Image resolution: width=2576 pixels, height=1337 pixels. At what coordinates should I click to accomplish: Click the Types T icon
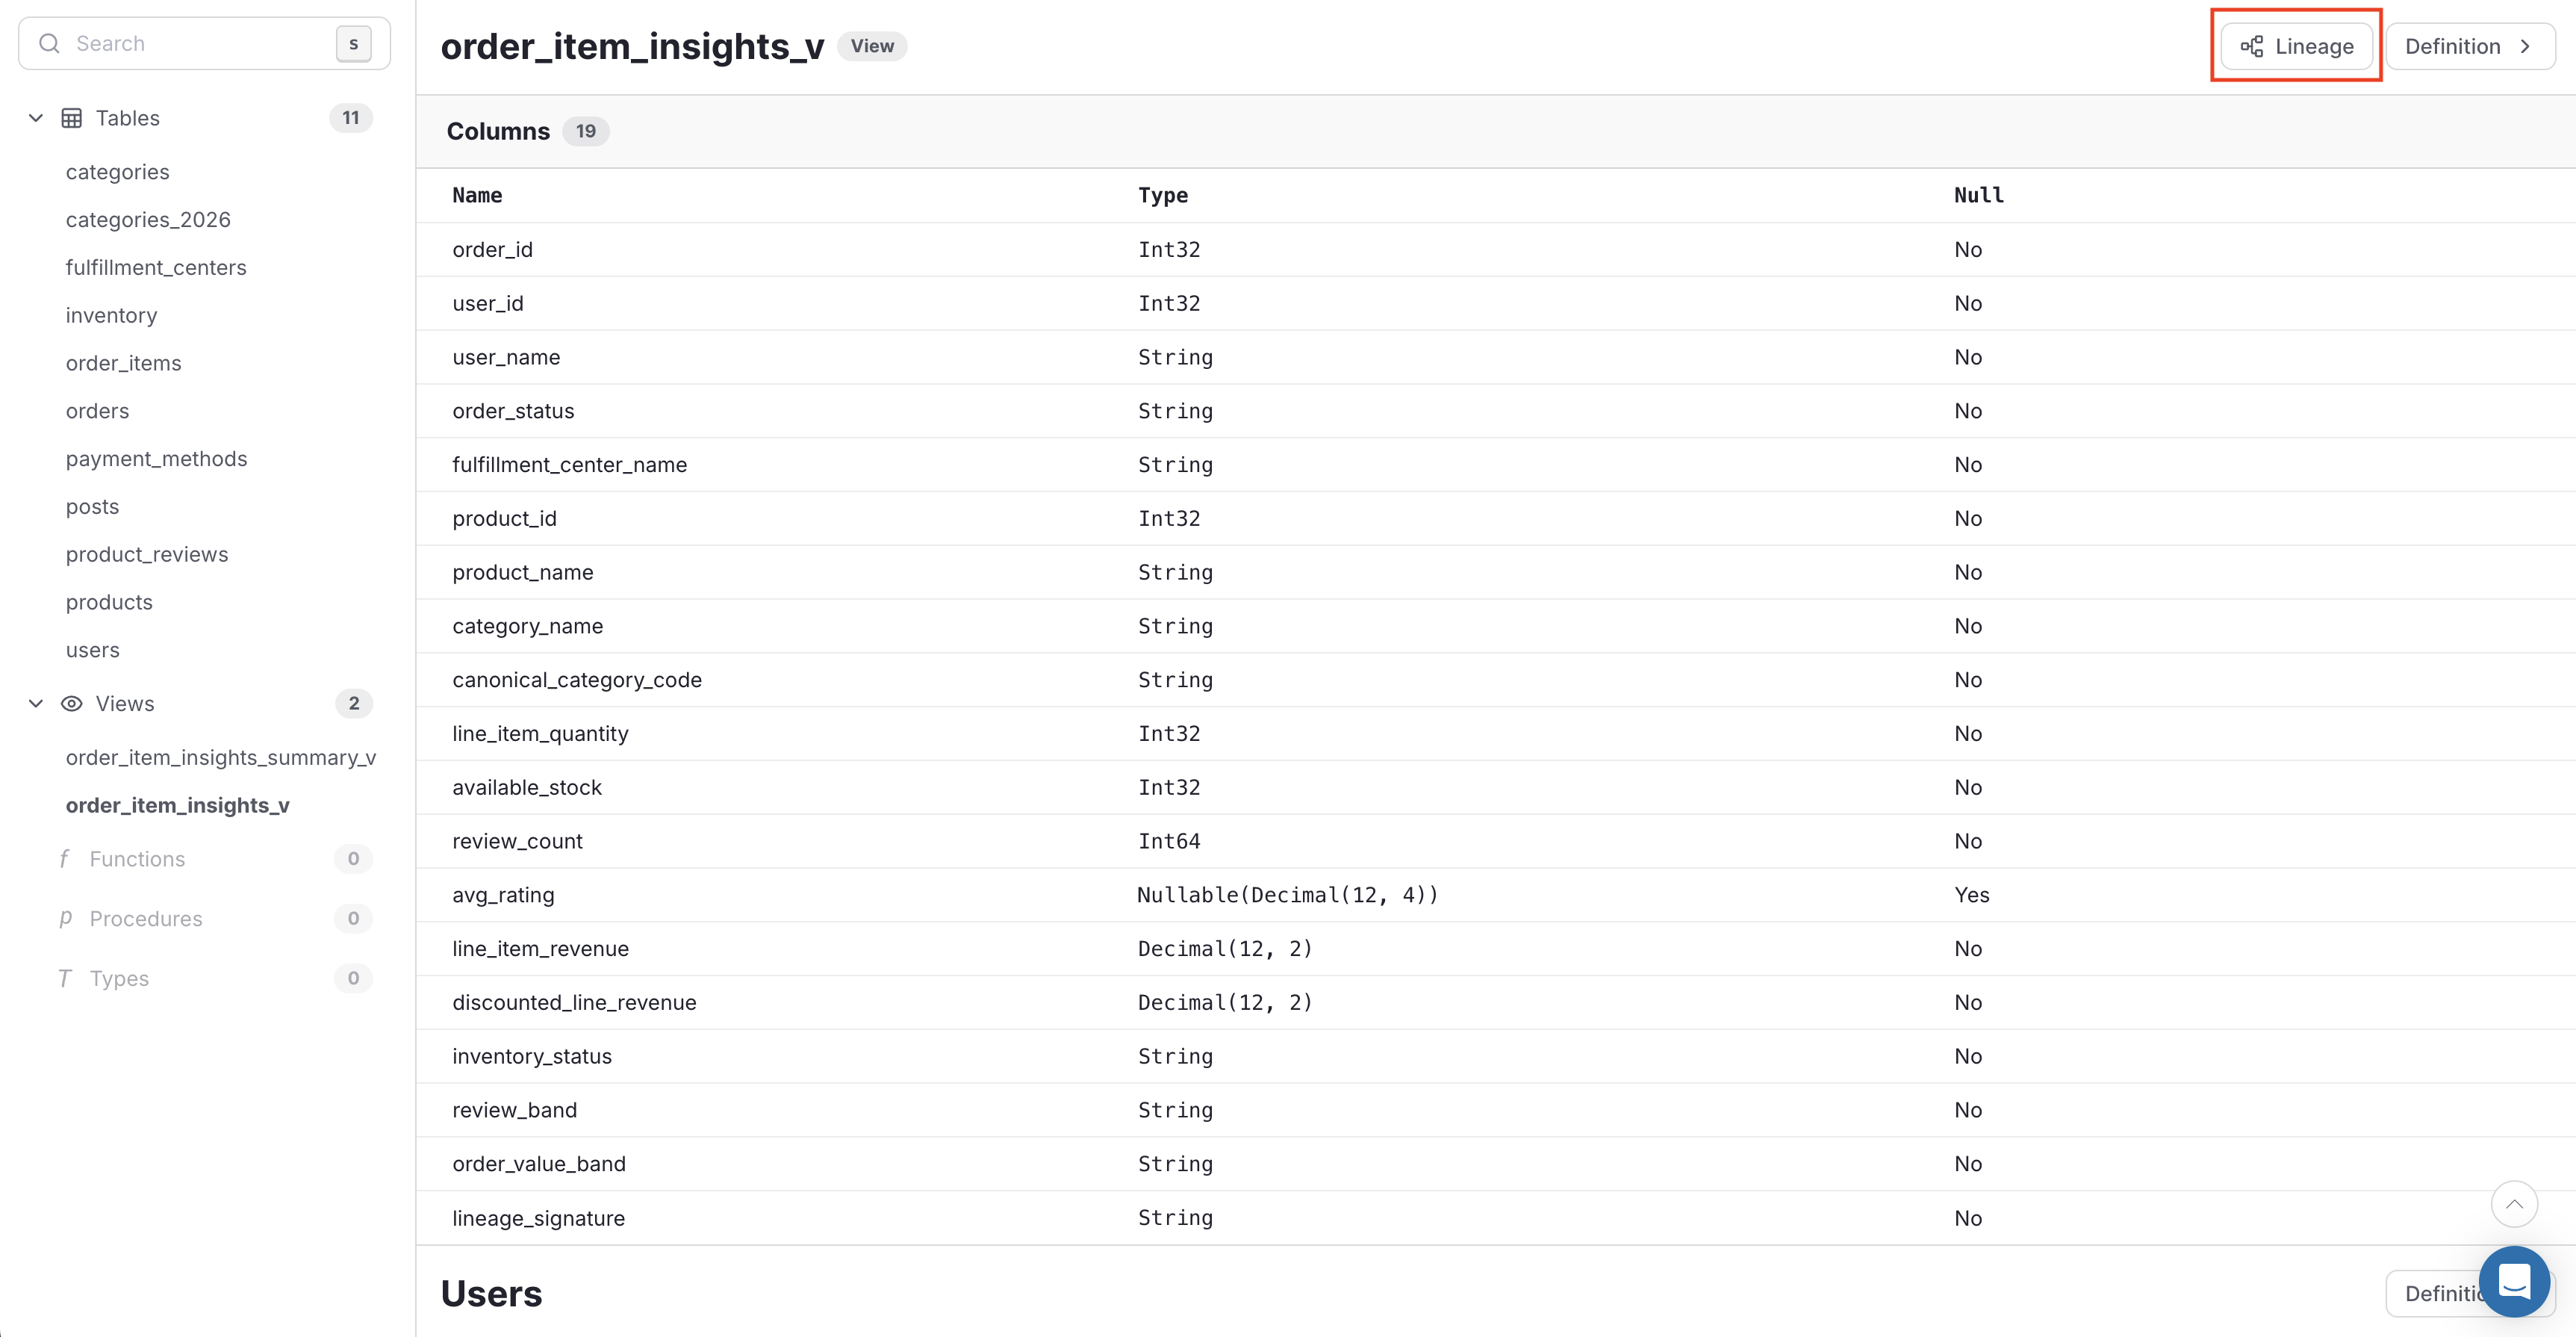tap(65, 978)
